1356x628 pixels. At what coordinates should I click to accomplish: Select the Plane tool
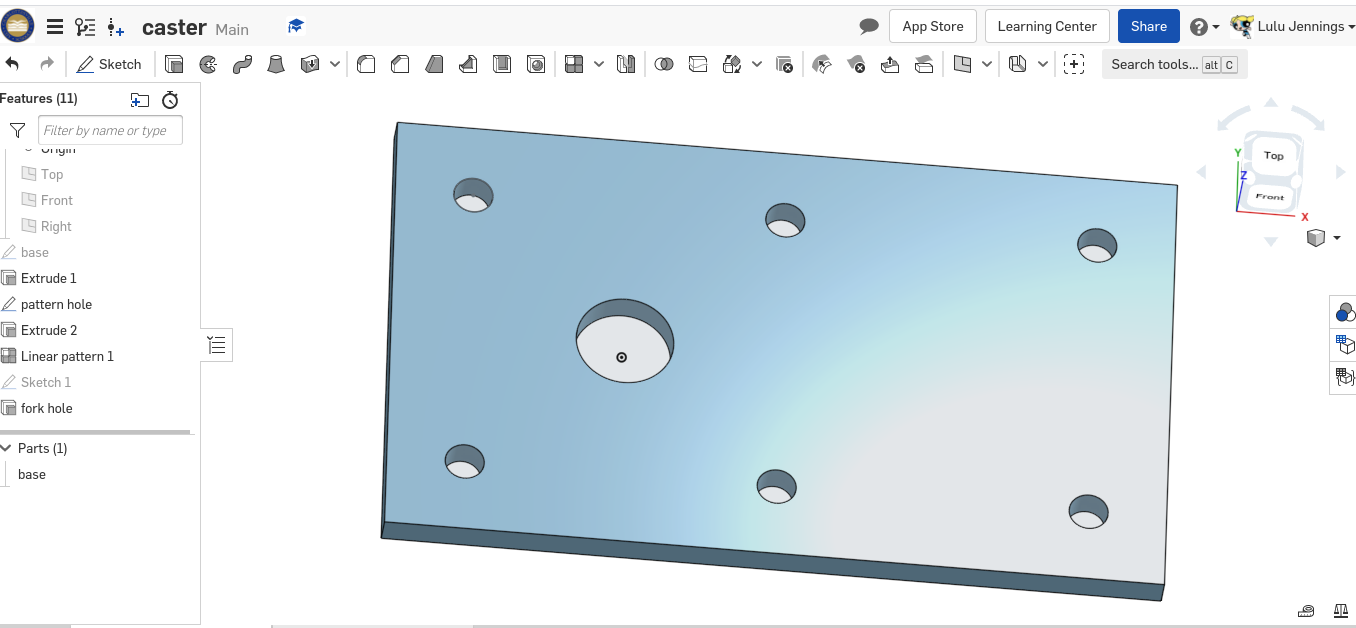click(x=962, y=64)
